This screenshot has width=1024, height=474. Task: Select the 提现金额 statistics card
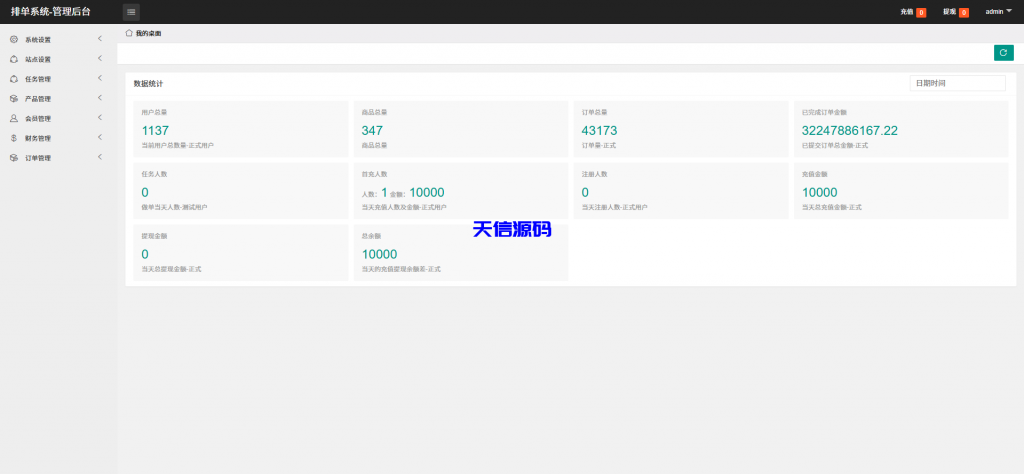[x=240, y=252]
